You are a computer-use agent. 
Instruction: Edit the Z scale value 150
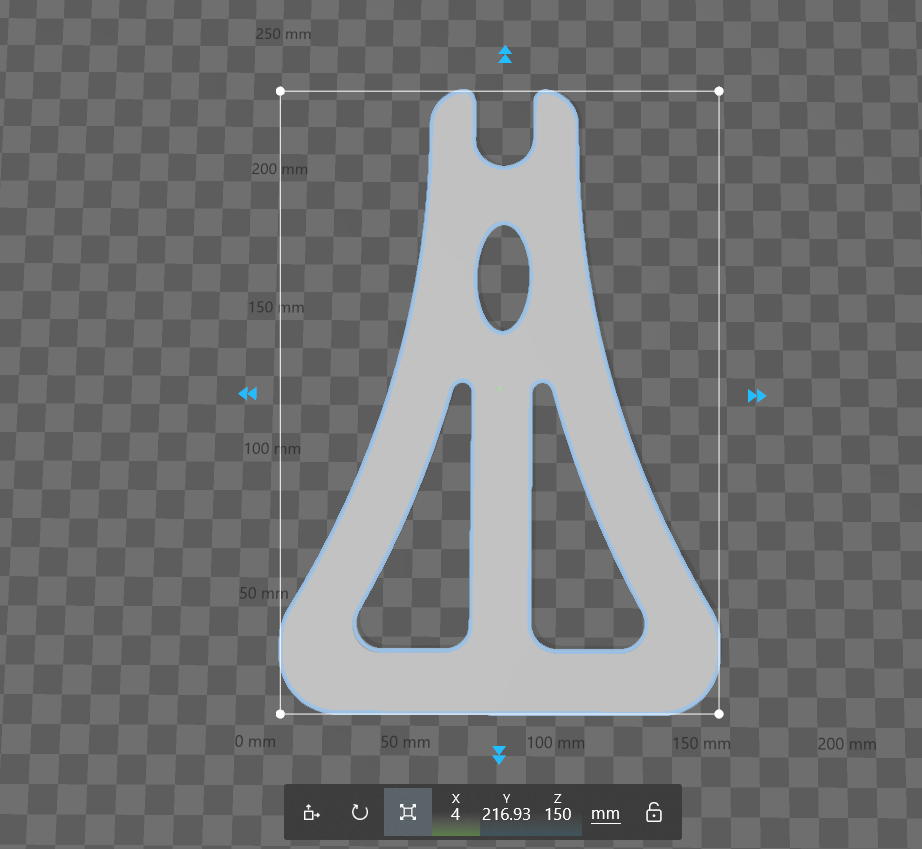click(558, 814)
